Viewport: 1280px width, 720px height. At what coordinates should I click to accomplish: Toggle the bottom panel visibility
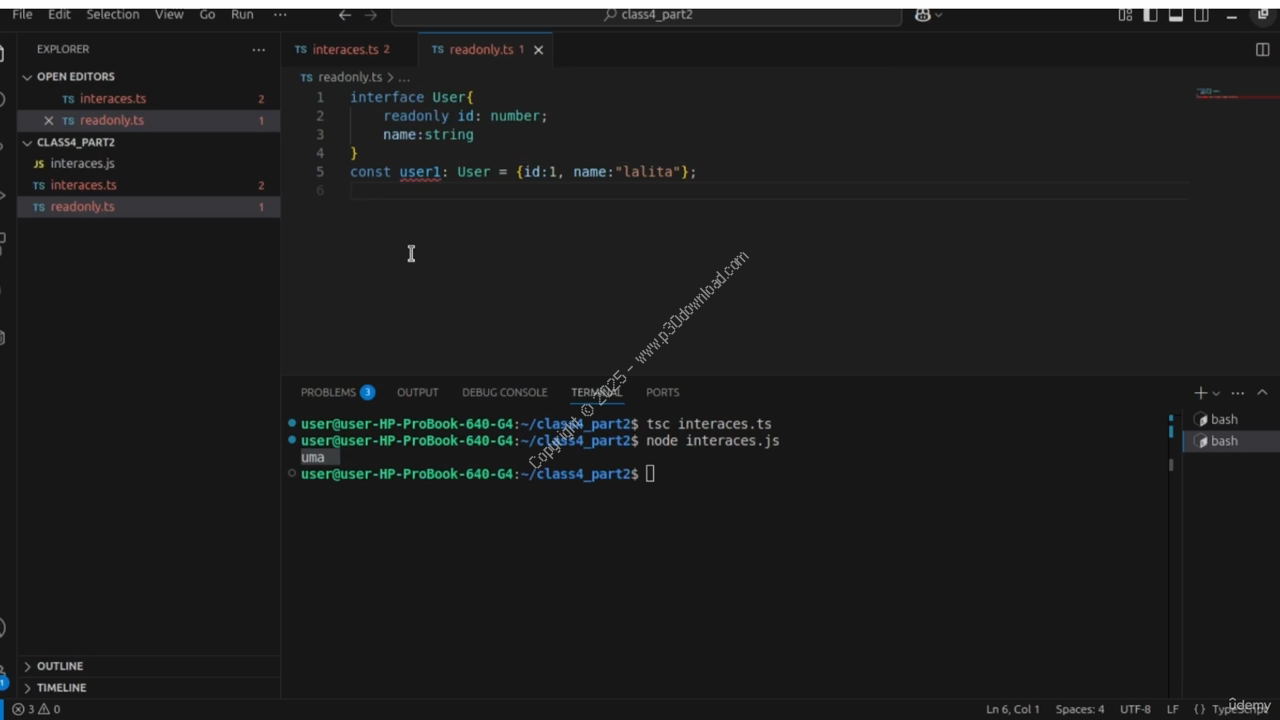coord(1176,15)
